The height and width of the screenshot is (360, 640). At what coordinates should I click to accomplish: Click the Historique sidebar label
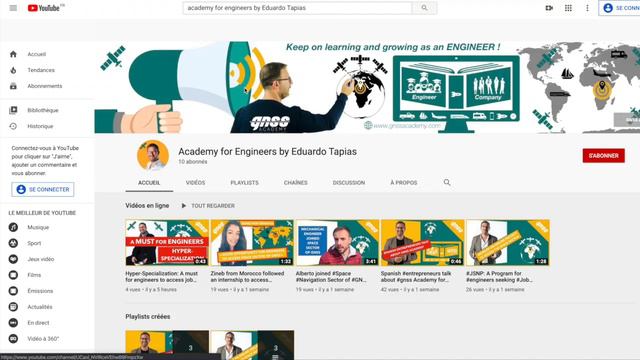pyautogui.click(x=40, y=126)
